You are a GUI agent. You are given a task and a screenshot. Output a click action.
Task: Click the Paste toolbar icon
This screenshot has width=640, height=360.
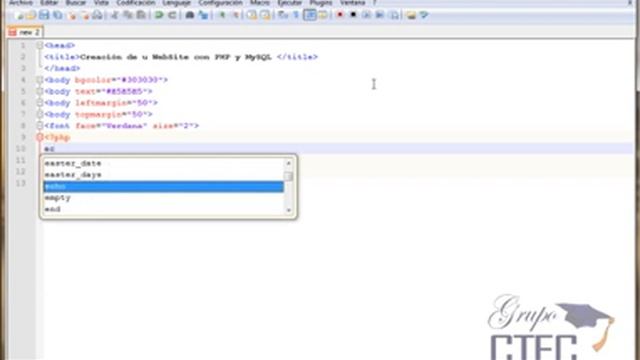[141, 16]
